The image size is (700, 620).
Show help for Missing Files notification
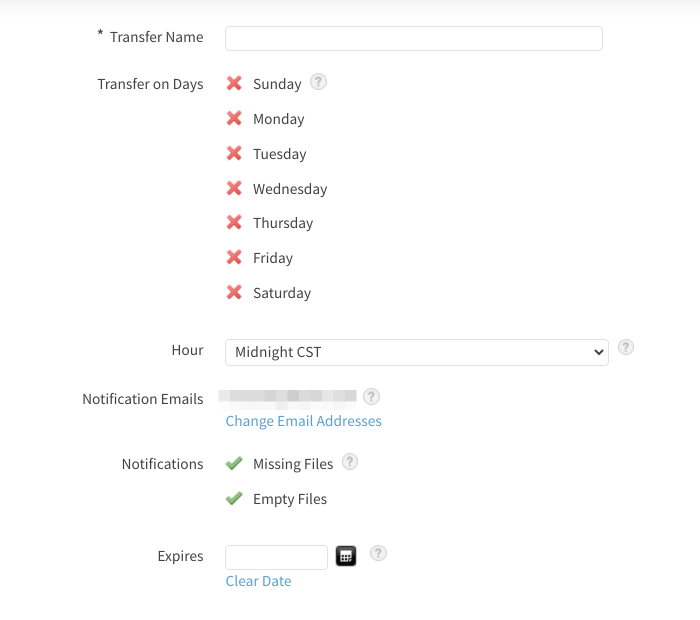click(350, 462)
